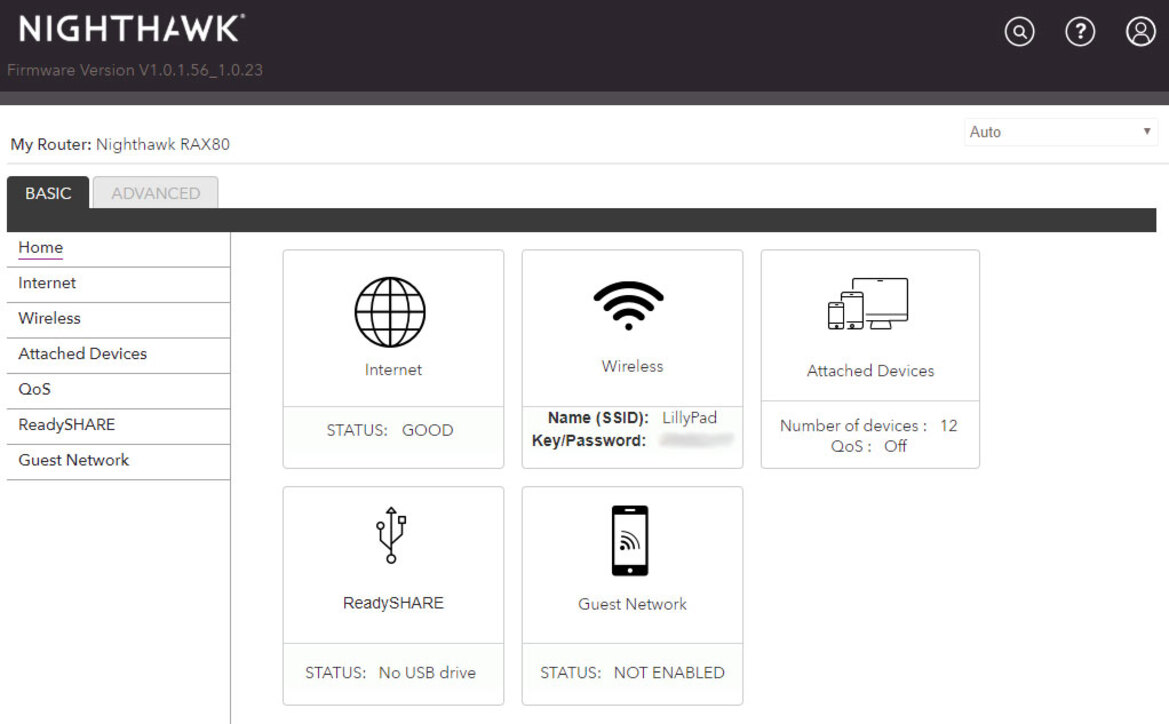
Task: Click the Internet tile label
Action: coord(393,370)
